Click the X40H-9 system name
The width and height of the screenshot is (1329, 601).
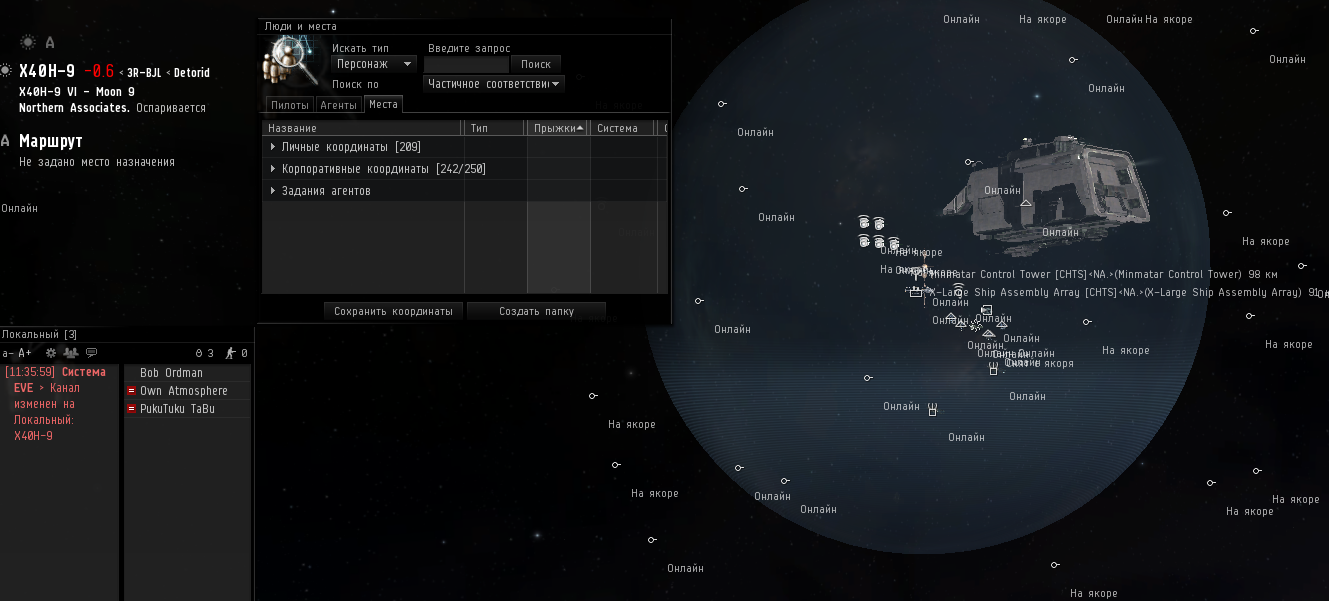point(47,71)
